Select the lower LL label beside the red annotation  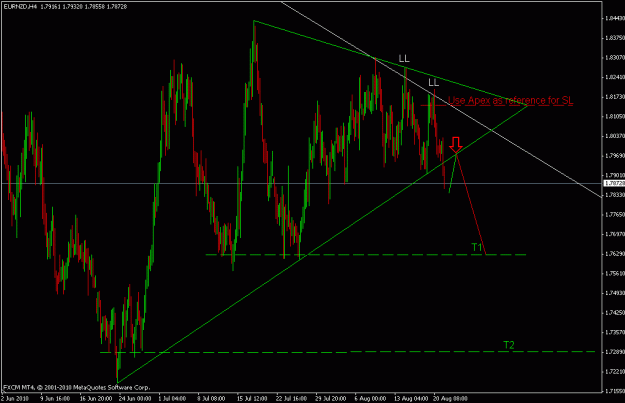tap(433, 83)
